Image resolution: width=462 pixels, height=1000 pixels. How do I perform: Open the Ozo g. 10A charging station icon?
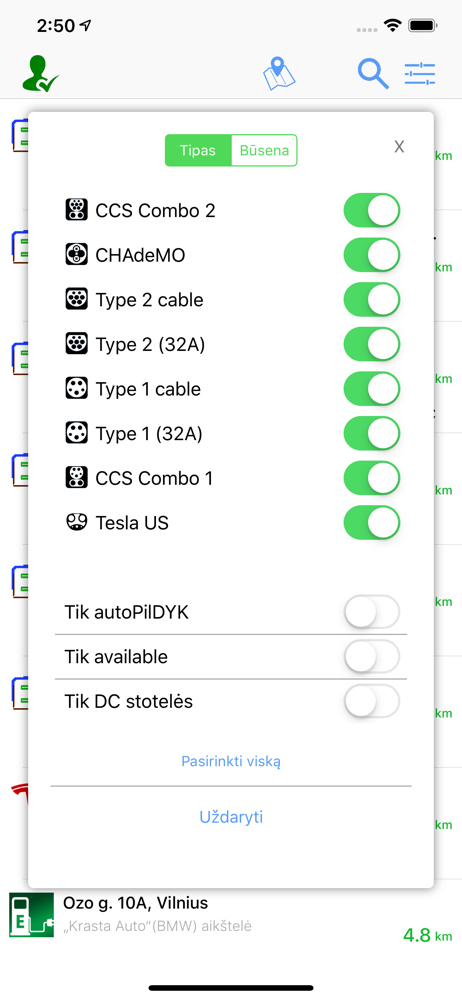pyautogui.click(x=31, y=915)
